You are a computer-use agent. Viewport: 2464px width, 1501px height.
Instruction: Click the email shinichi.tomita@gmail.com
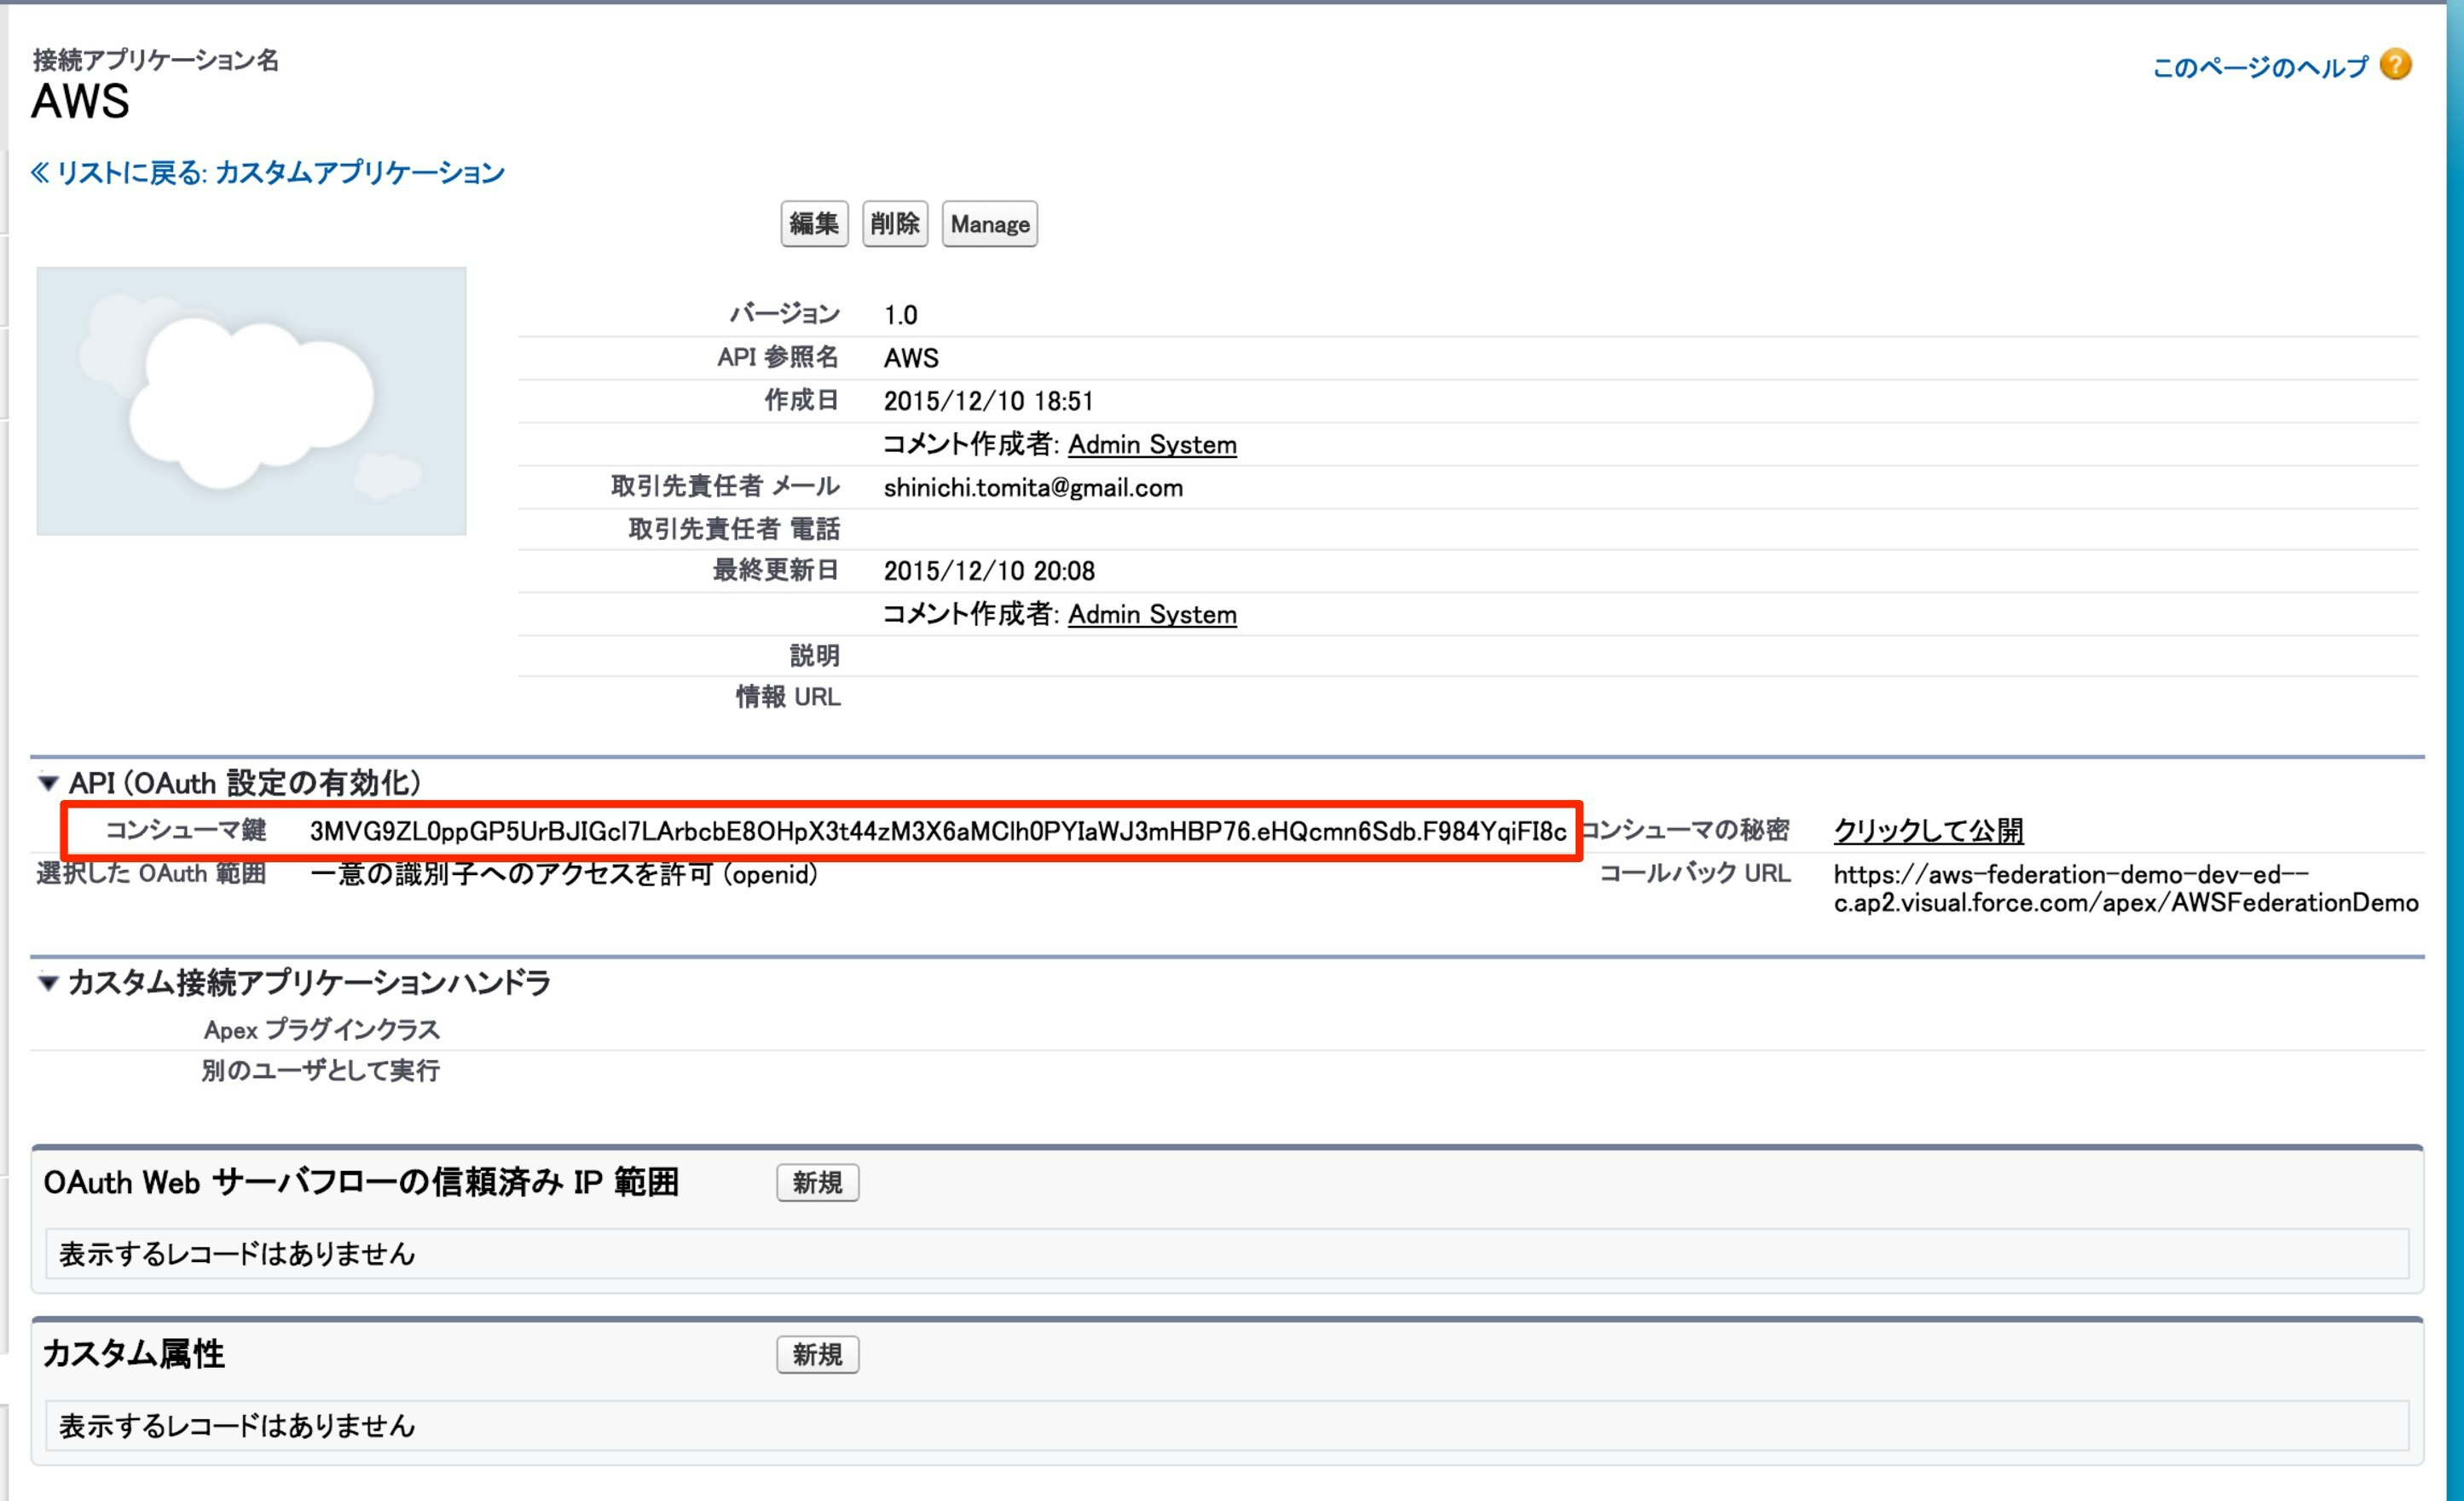1033,488
